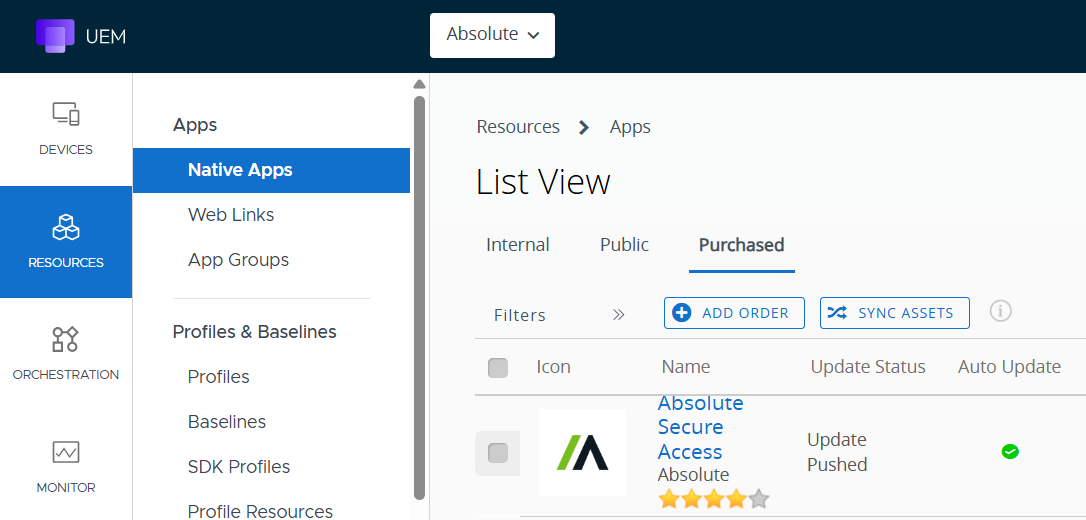This screenshot has height=520, width=1086.
Task: Click the Icon column header
Action: (553, 367)
